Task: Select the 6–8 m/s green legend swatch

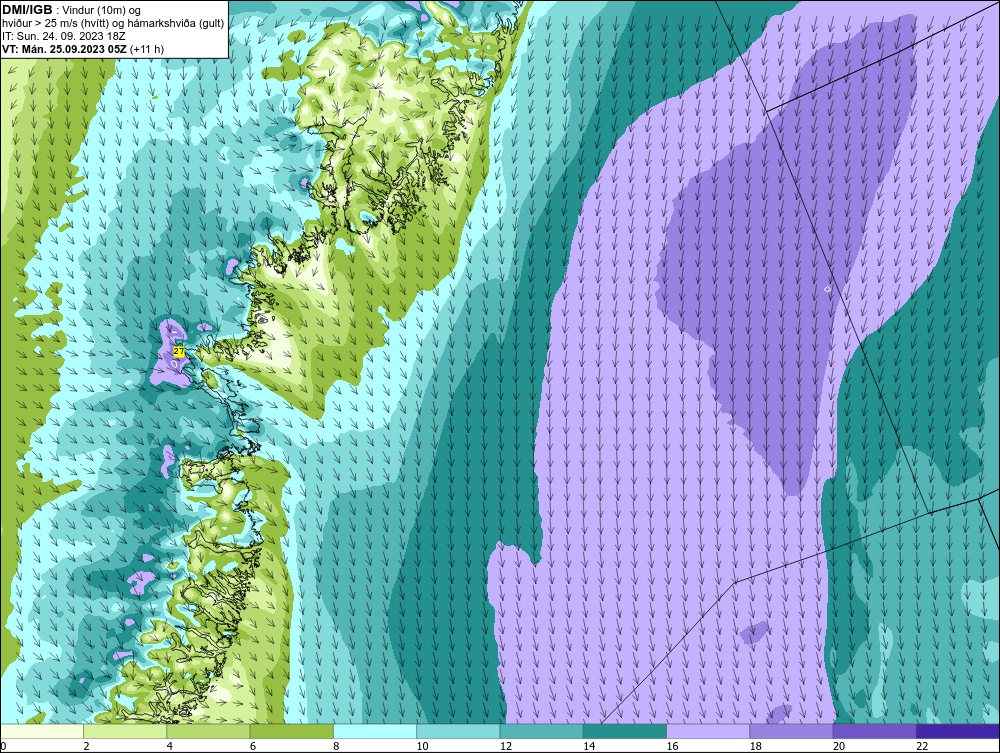Action: point(291,731)
